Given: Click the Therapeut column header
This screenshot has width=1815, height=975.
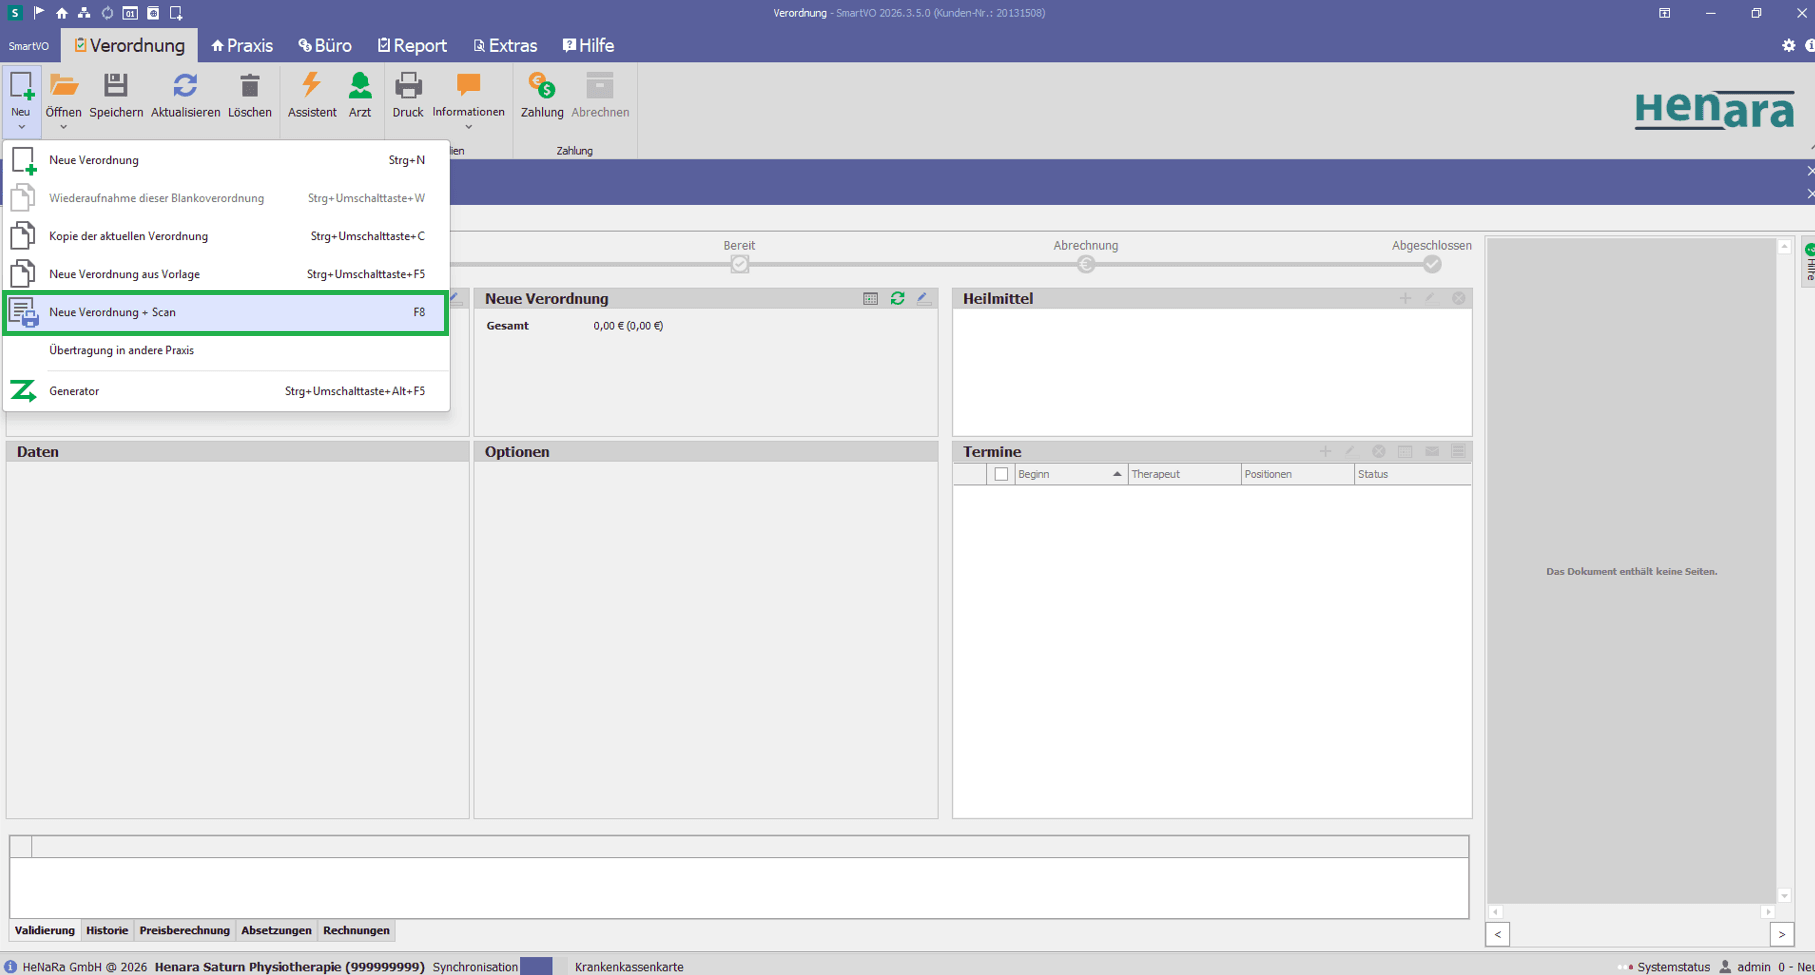Looking at the screenshot, I should [x=1184, y=474].
